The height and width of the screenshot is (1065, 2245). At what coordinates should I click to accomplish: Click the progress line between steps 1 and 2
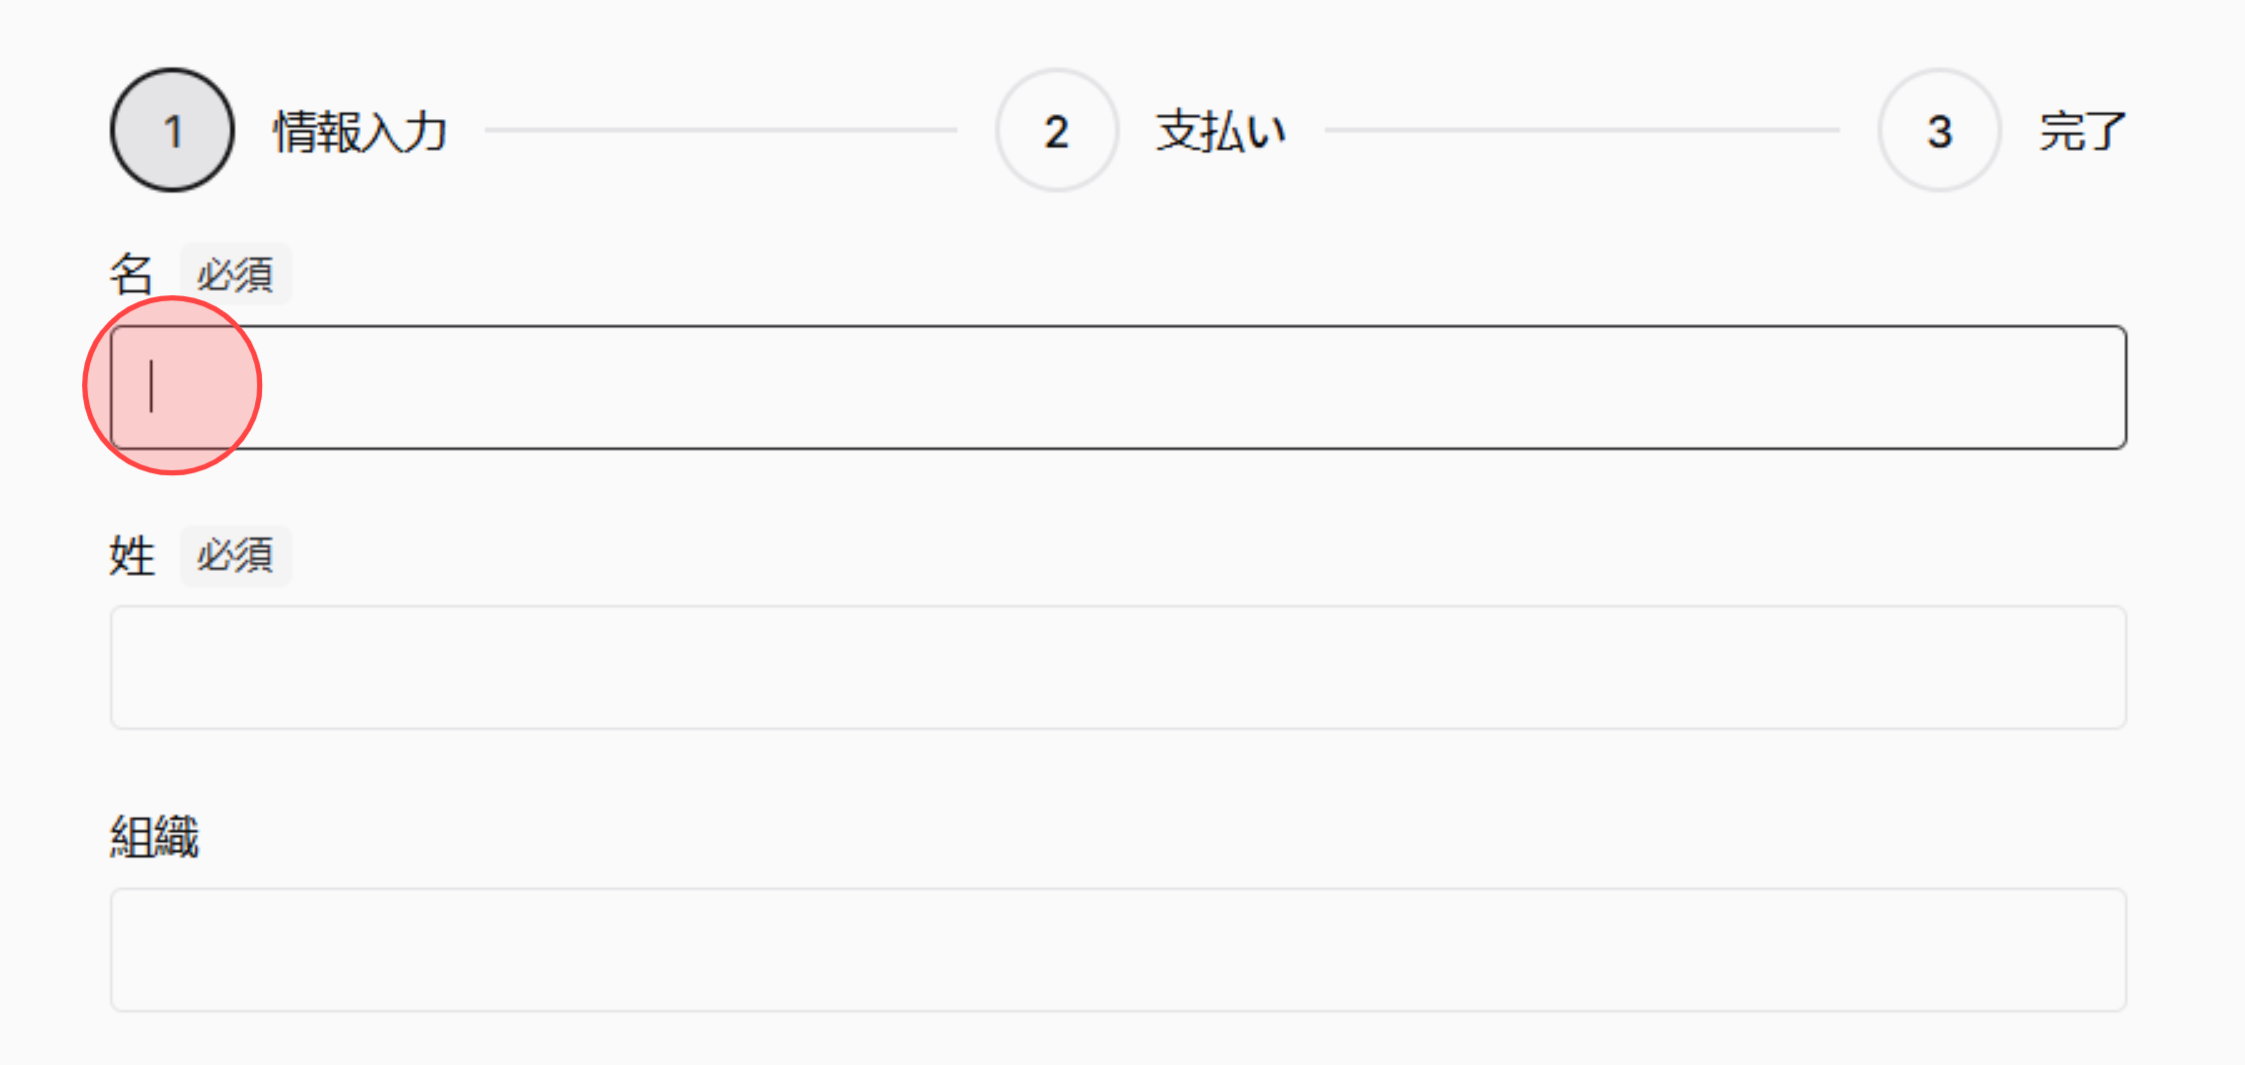(x=720, y=130)
